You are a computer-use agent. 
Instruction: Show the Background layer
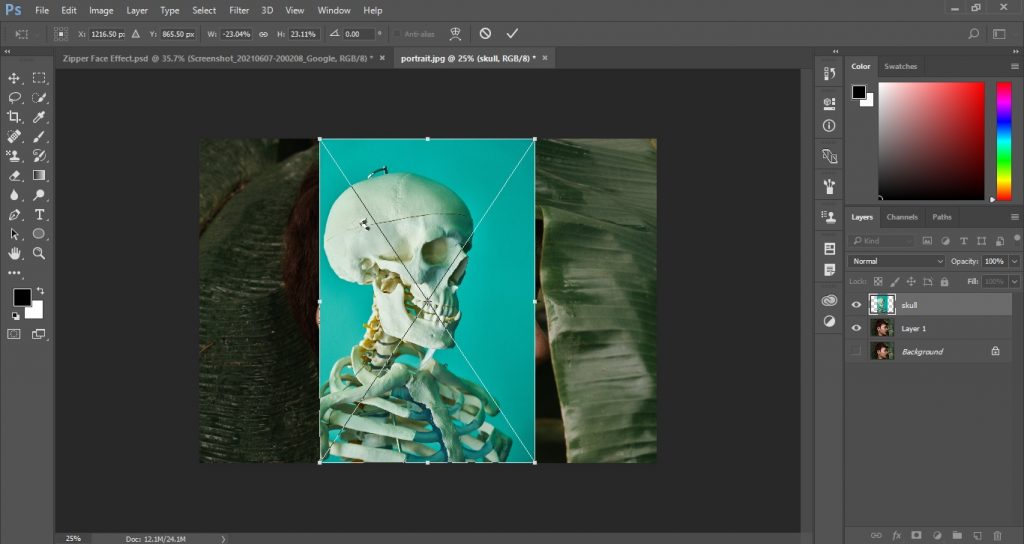pos(856,351)
